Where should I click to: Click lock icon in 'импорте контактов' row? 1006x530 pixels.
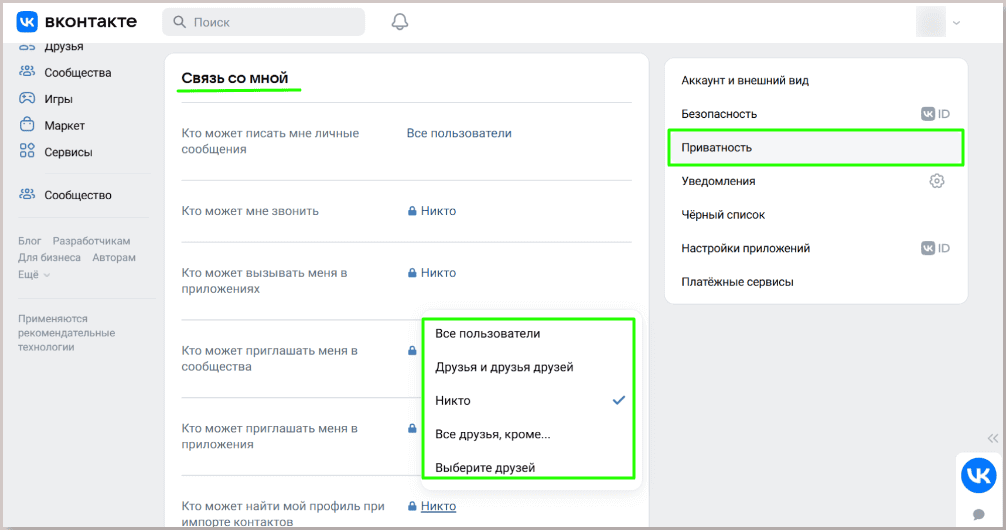pyautogui.click(x=412, y=506)
